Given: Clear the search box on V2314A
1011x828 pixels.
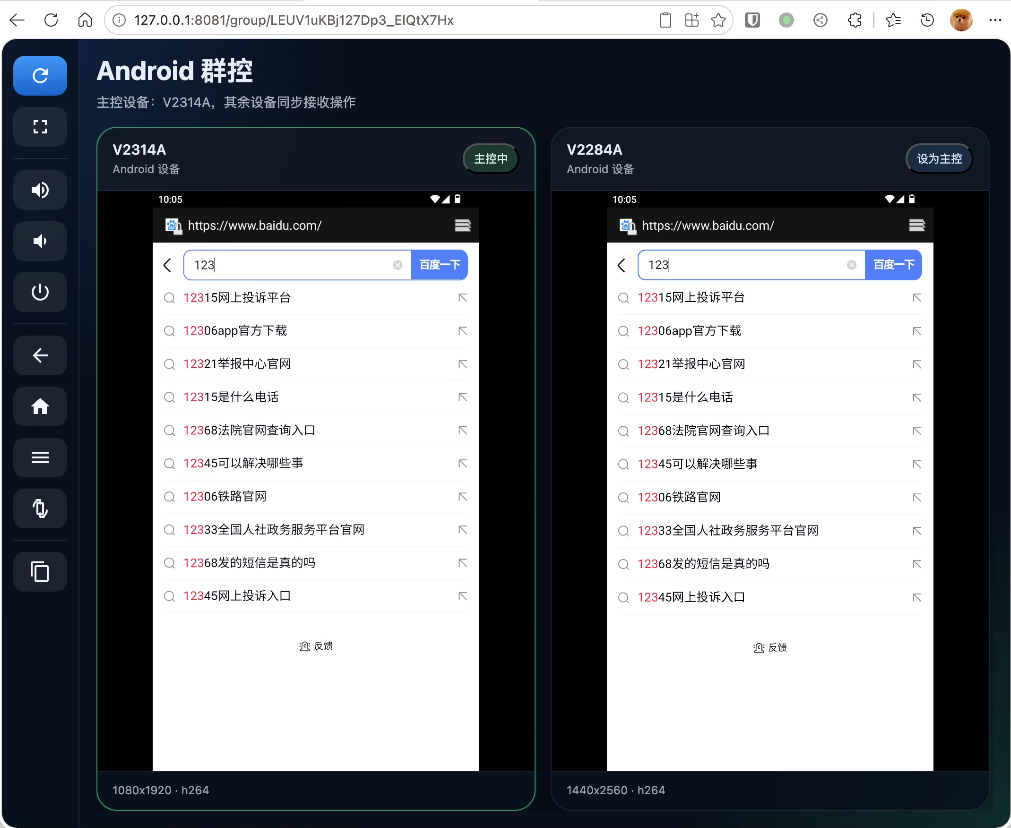Looking at the screenshot, I should (x=397, y=265).
